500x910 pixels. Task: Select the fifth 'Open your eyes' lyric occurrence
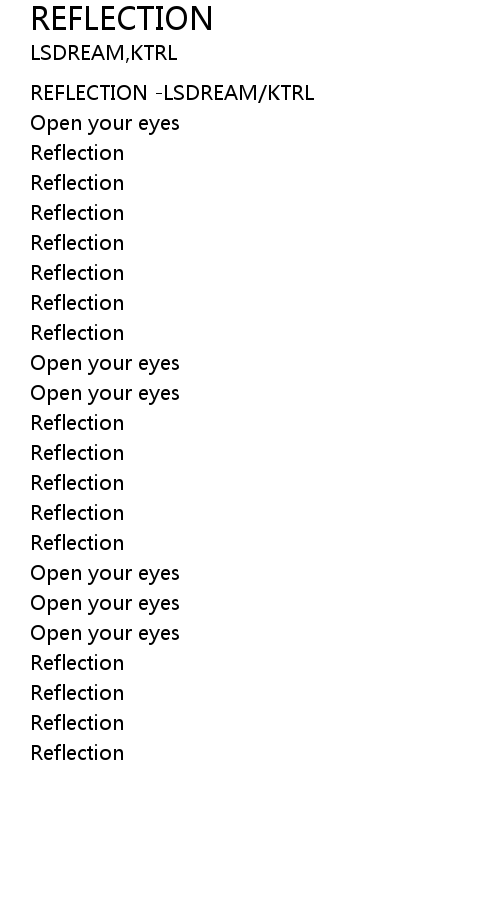105,604
